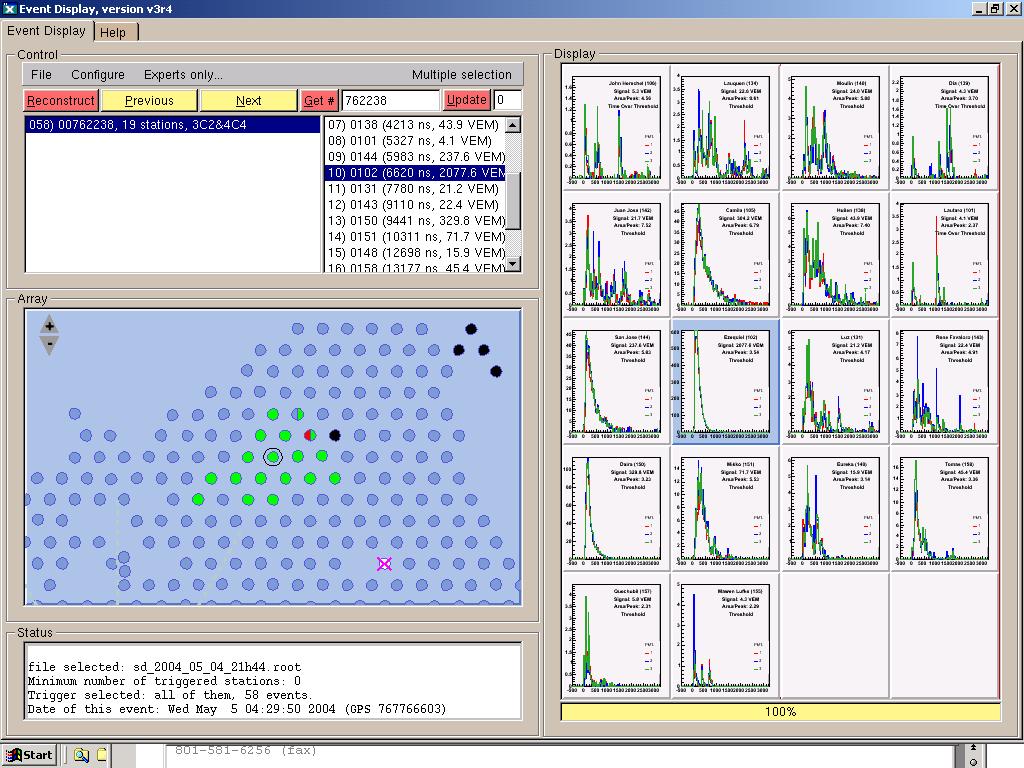Select station row 09) 0144 (5983 ns, 237.6 VEM)
The width and height of the screenshot is (1024, 768).
coord(415,157)
